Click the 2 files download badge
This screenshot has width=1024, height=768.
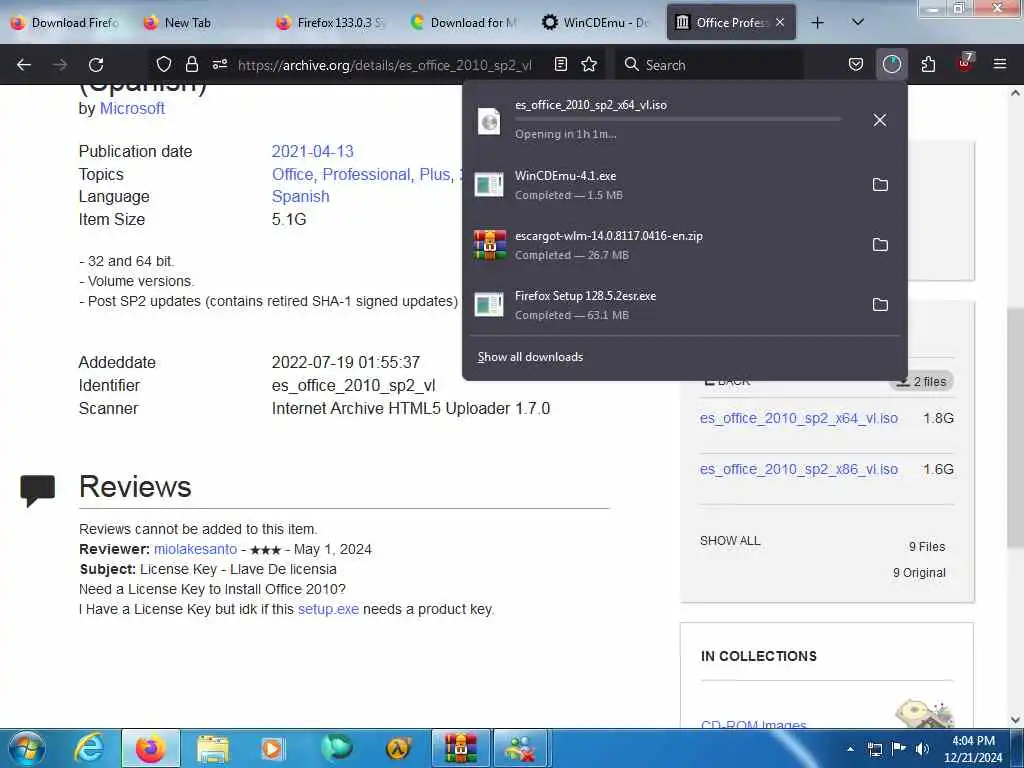coord(921,381)
